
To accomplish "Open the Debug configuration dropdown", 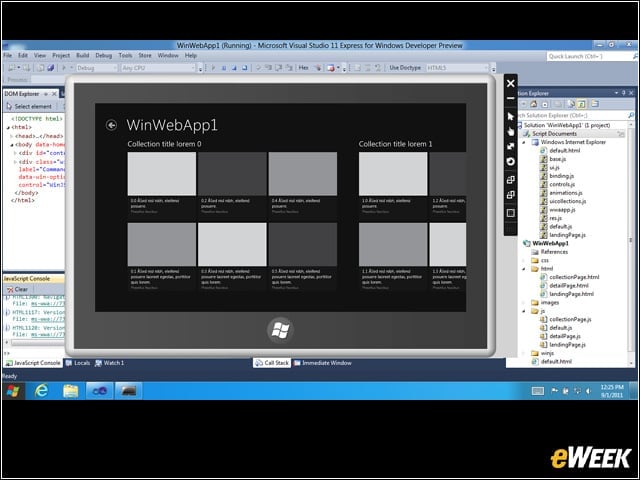I will tap(96, 68).
